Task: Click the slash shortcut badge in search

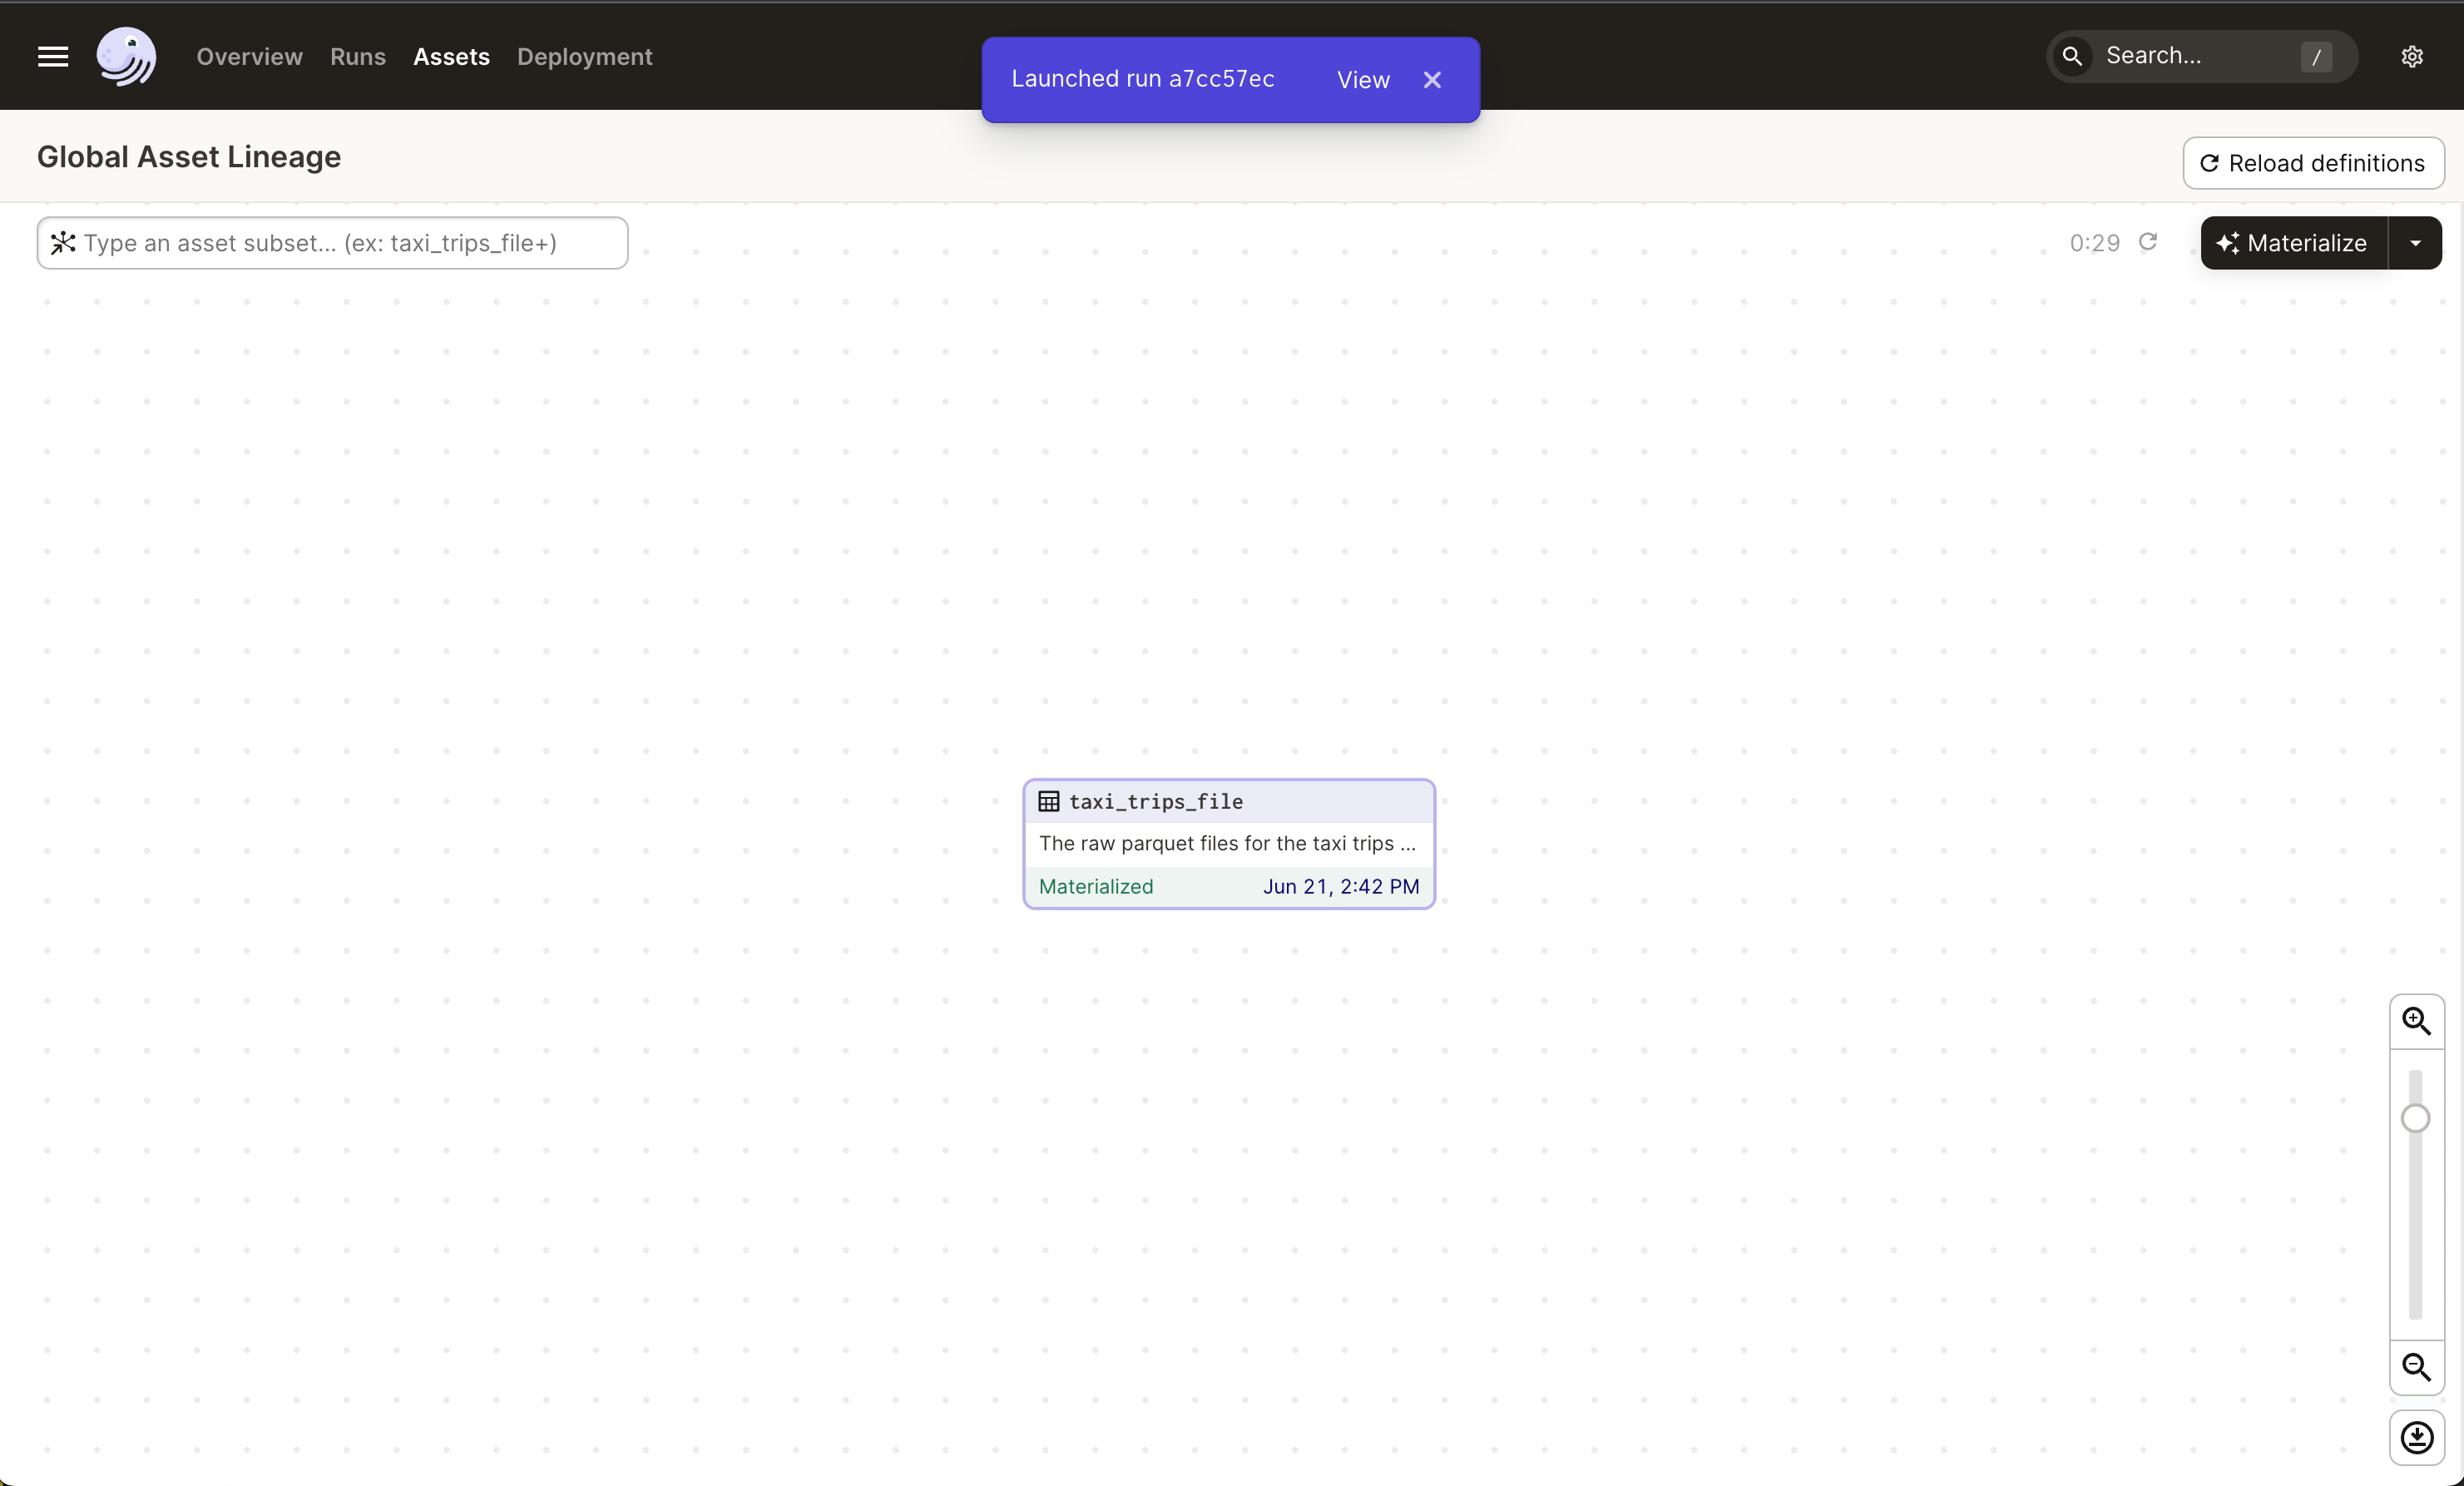Action: (x=2316, y=57)
